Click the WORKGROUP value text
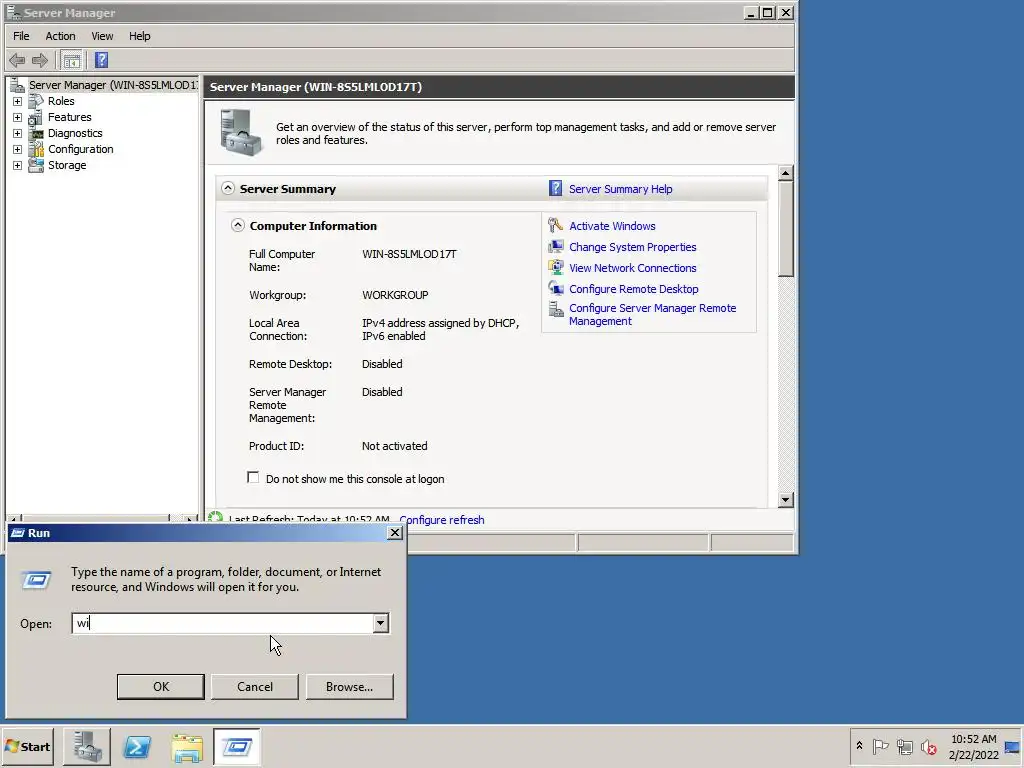Image resolution: width=1024 pixels, height=768 pixels. pos(395,295)
